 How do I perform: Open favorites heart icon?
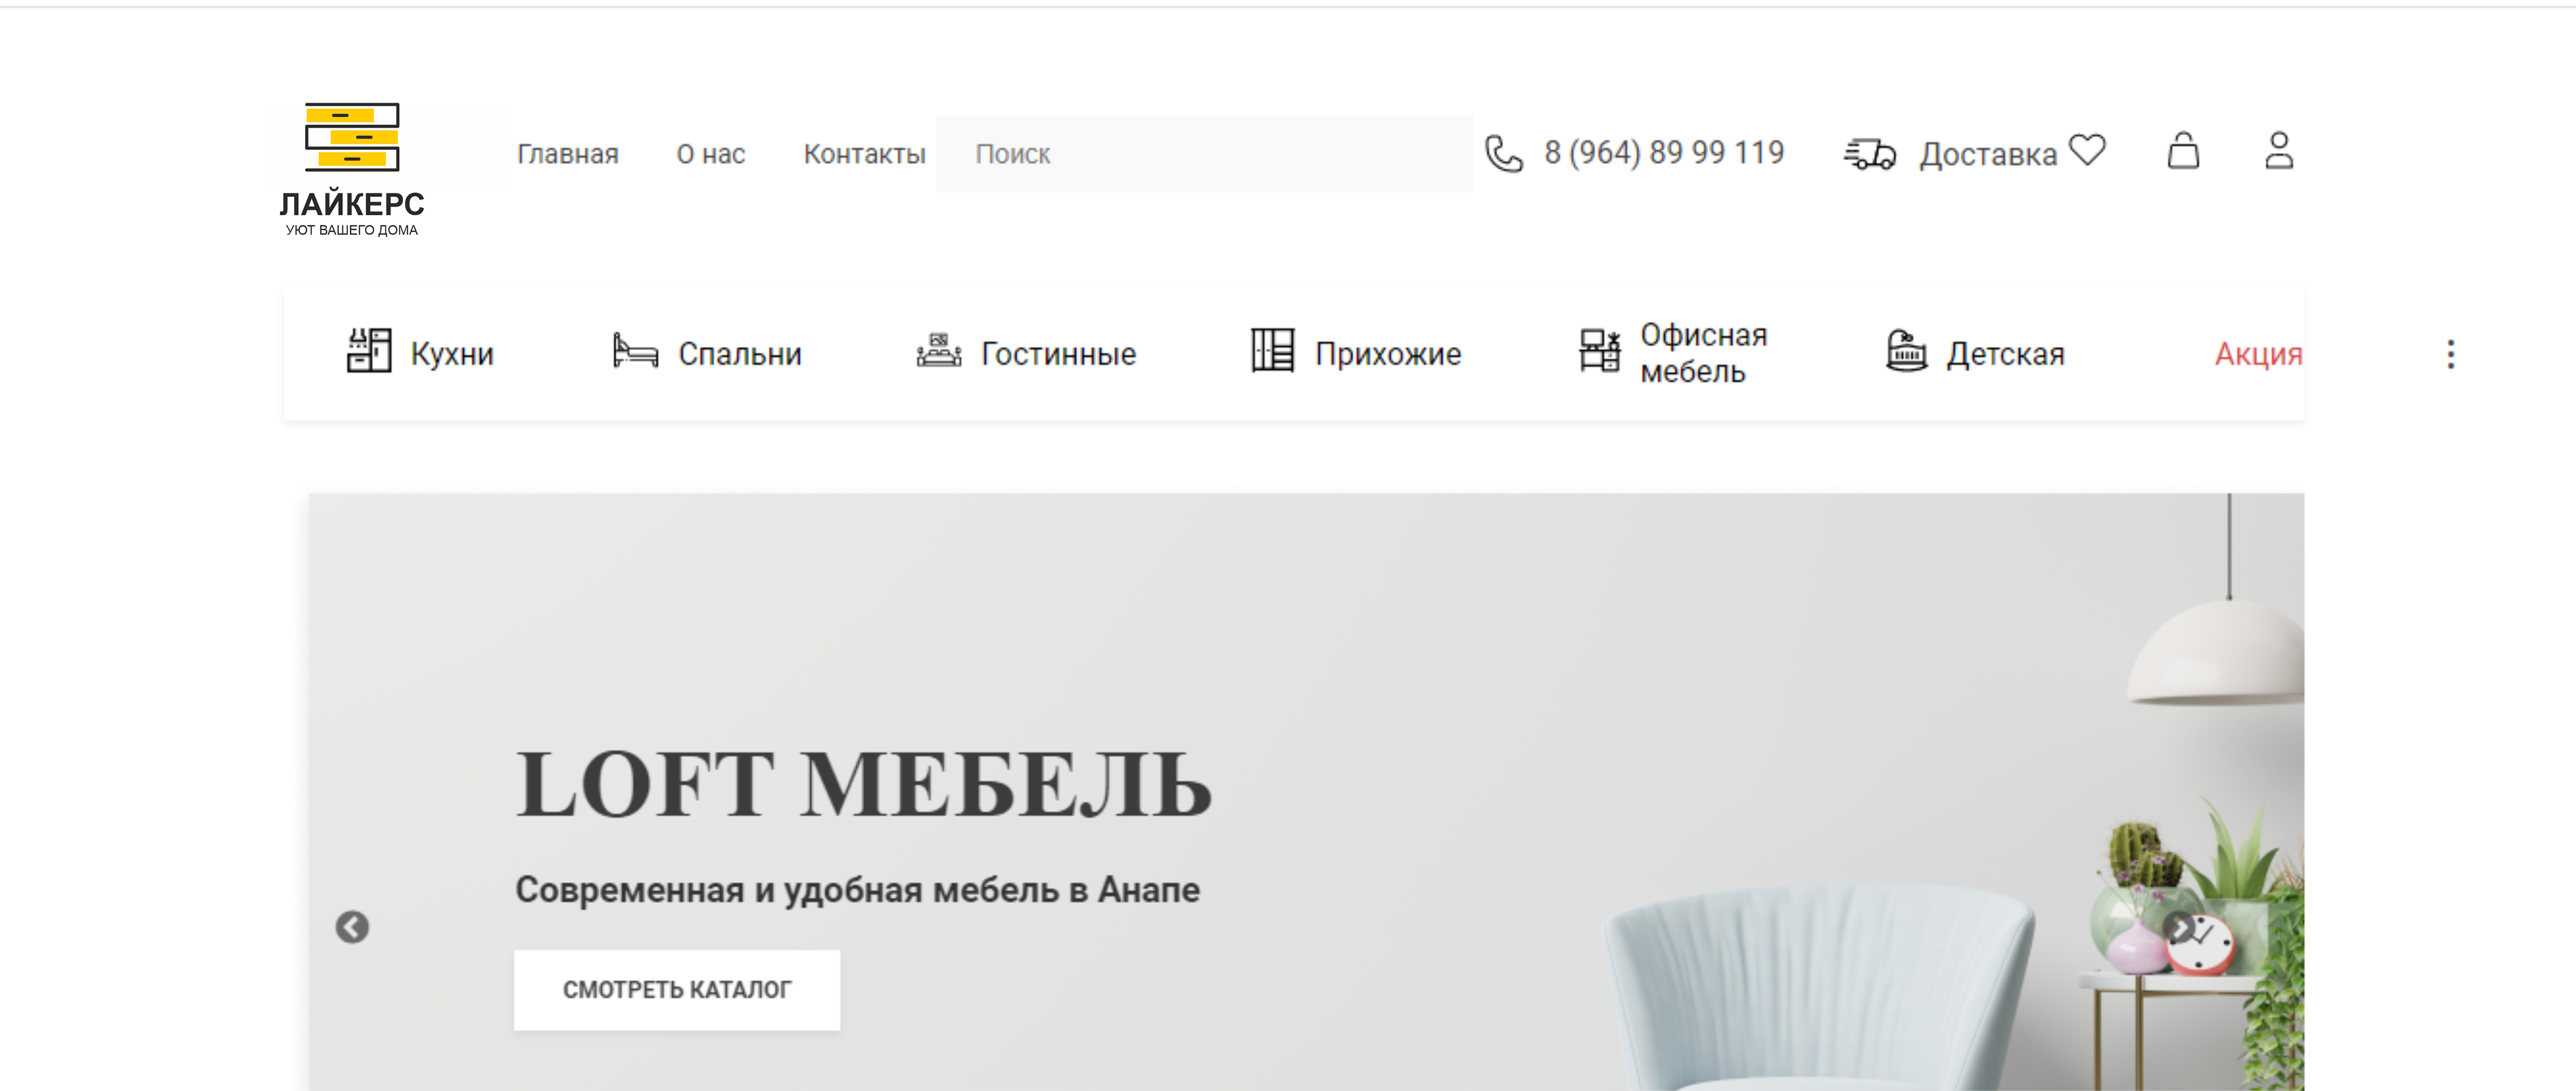(x=2087, y=150)
